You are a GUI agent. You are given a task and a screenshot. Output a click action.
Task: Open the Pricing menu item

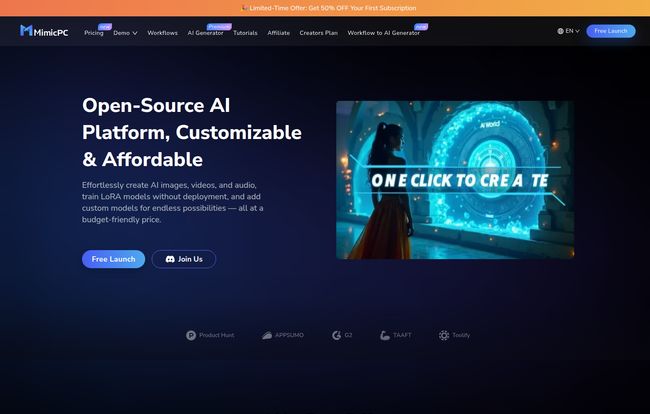(94, 33)
